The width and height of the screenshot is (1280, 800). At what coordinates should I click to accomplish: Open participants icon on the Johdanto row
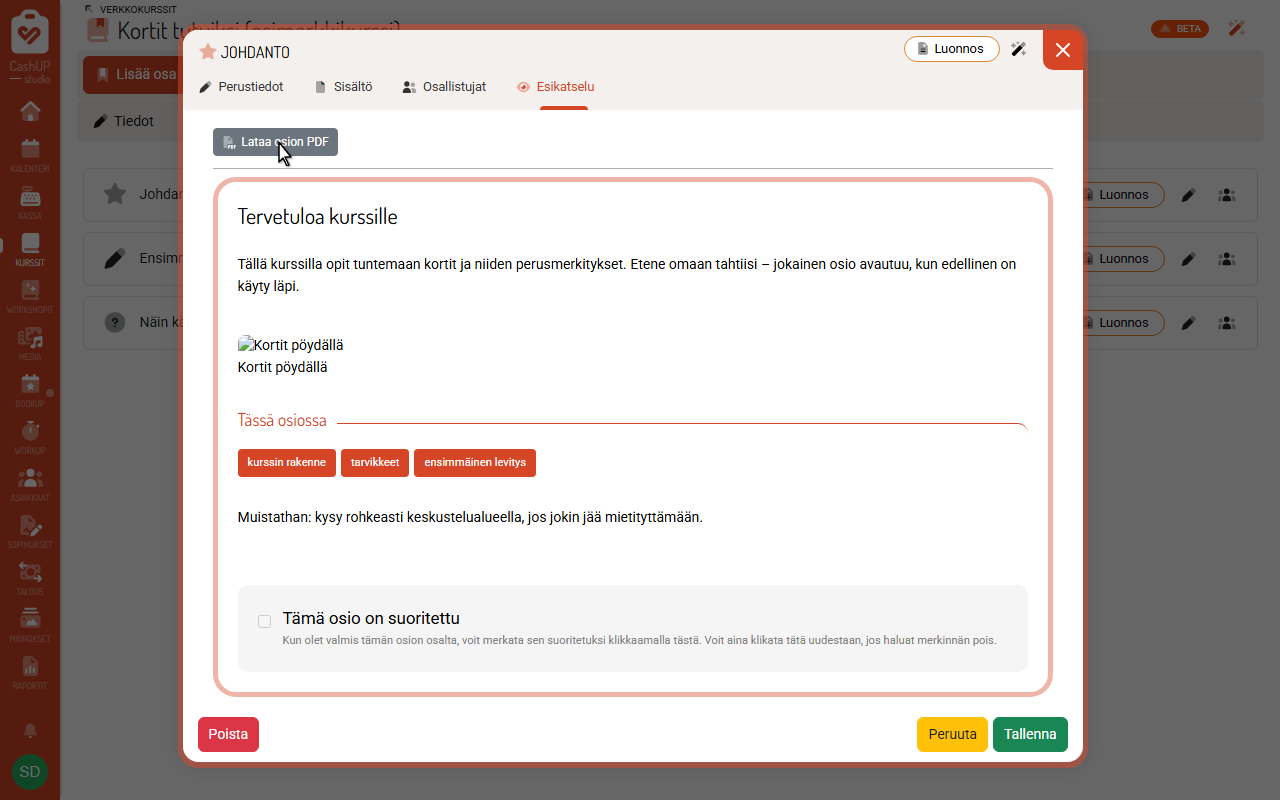click(1226, 195)
